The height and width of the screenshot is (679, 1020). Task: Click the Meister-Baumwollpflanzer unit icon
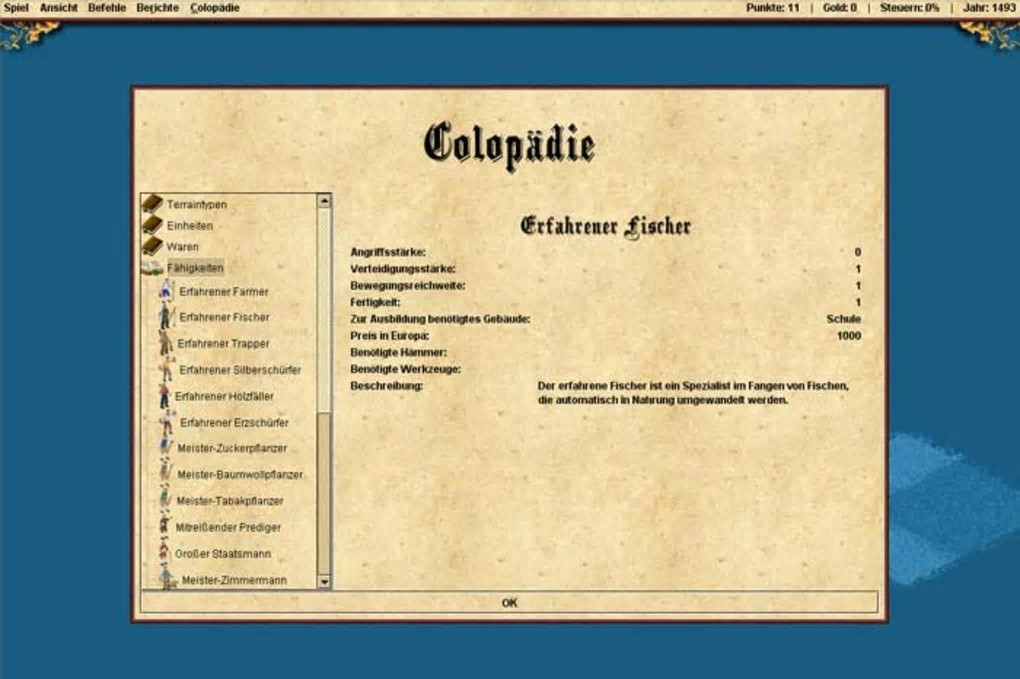click(x=166, y=474)
